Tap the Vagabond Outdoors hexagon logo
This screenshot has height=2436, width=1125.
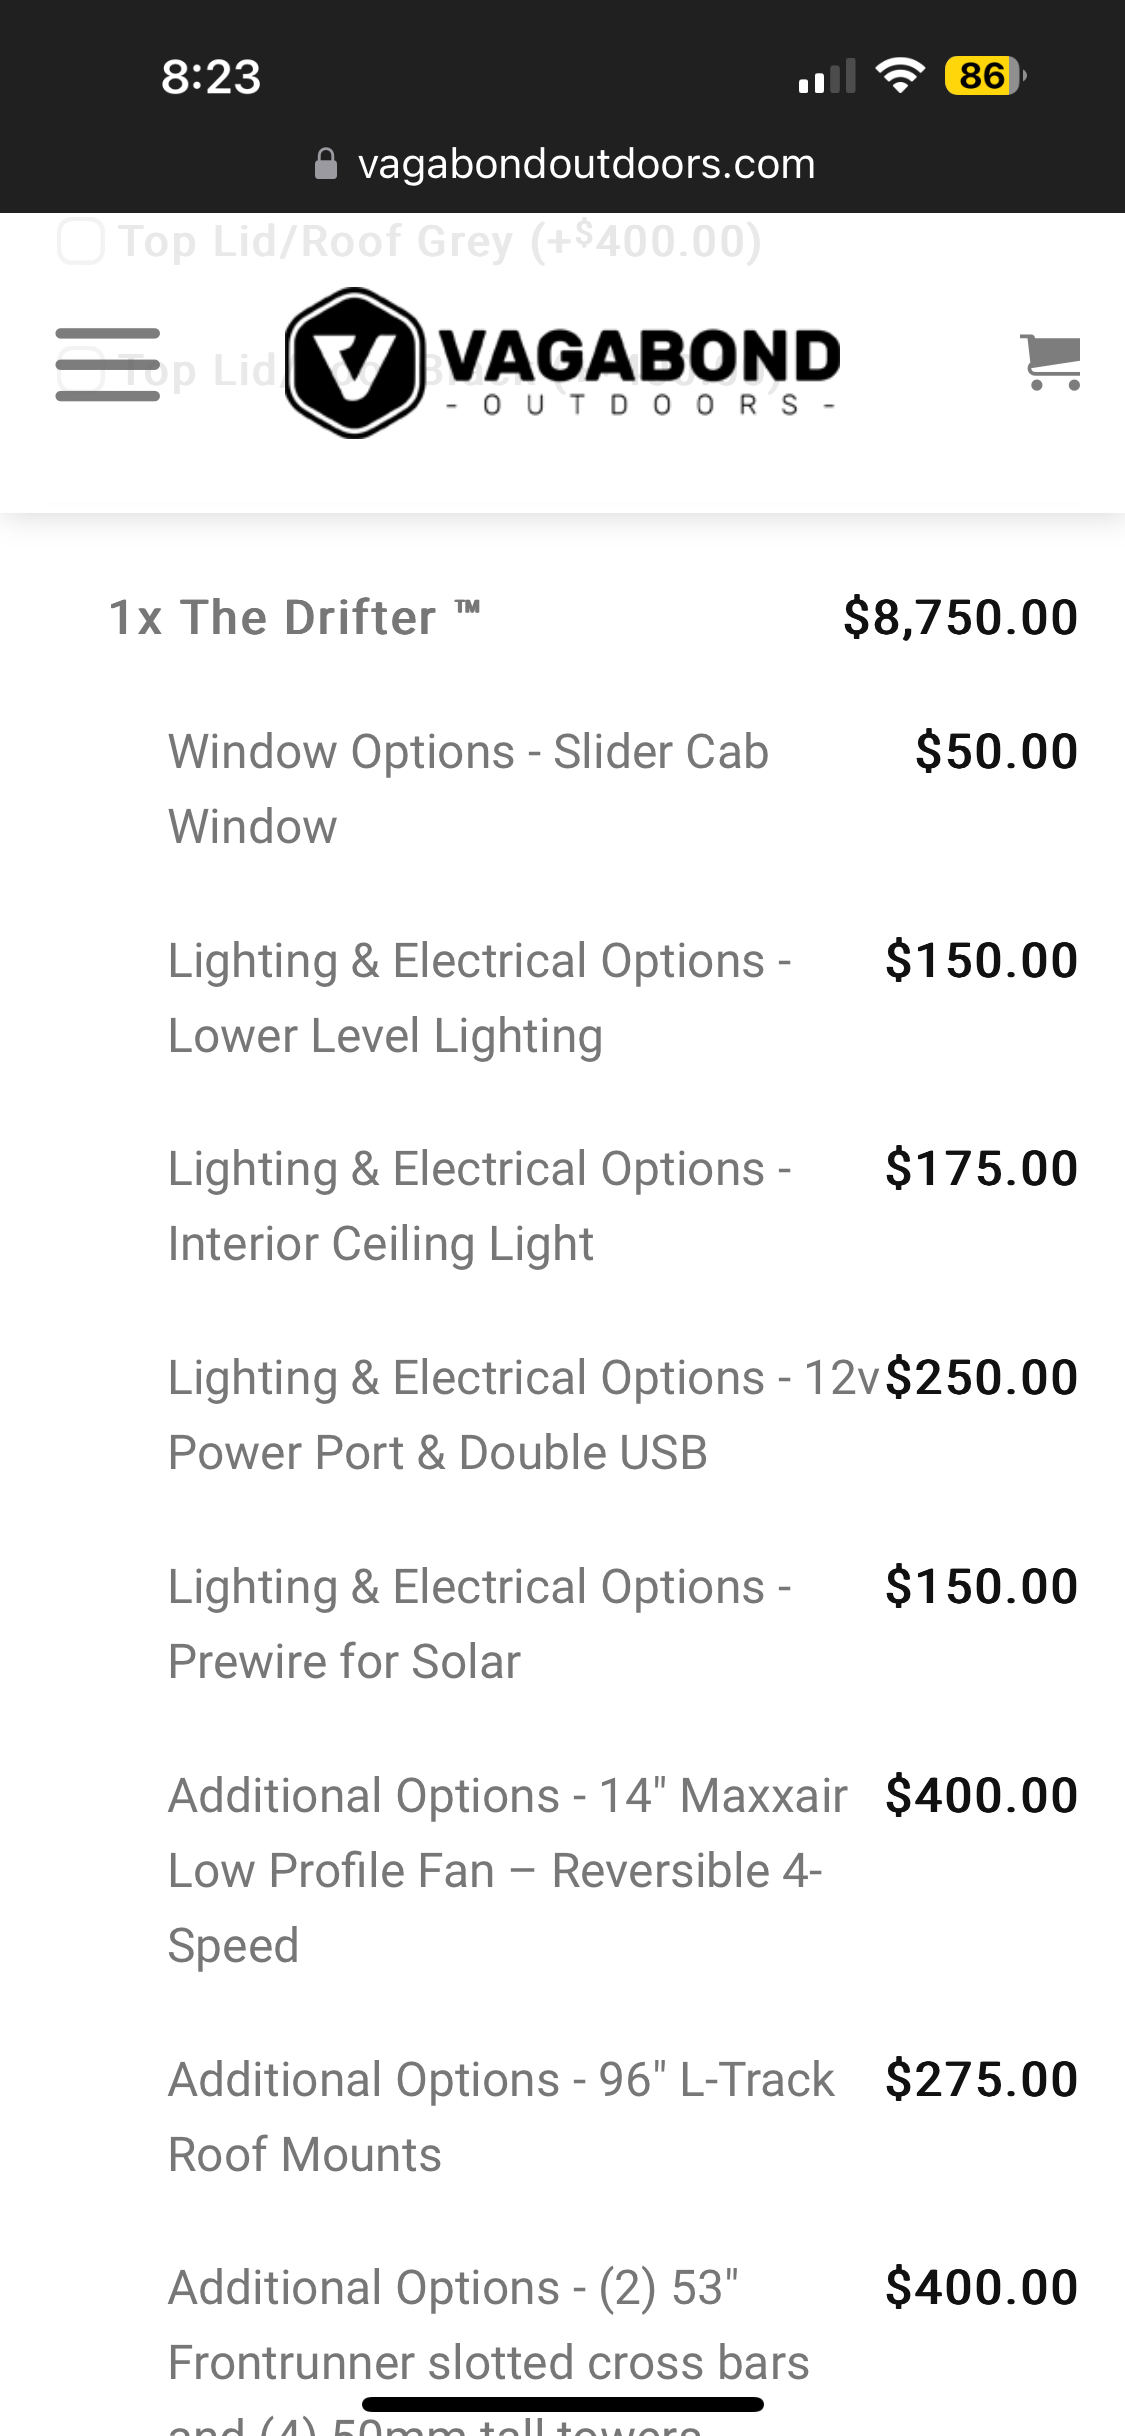[x=562, y=363]
